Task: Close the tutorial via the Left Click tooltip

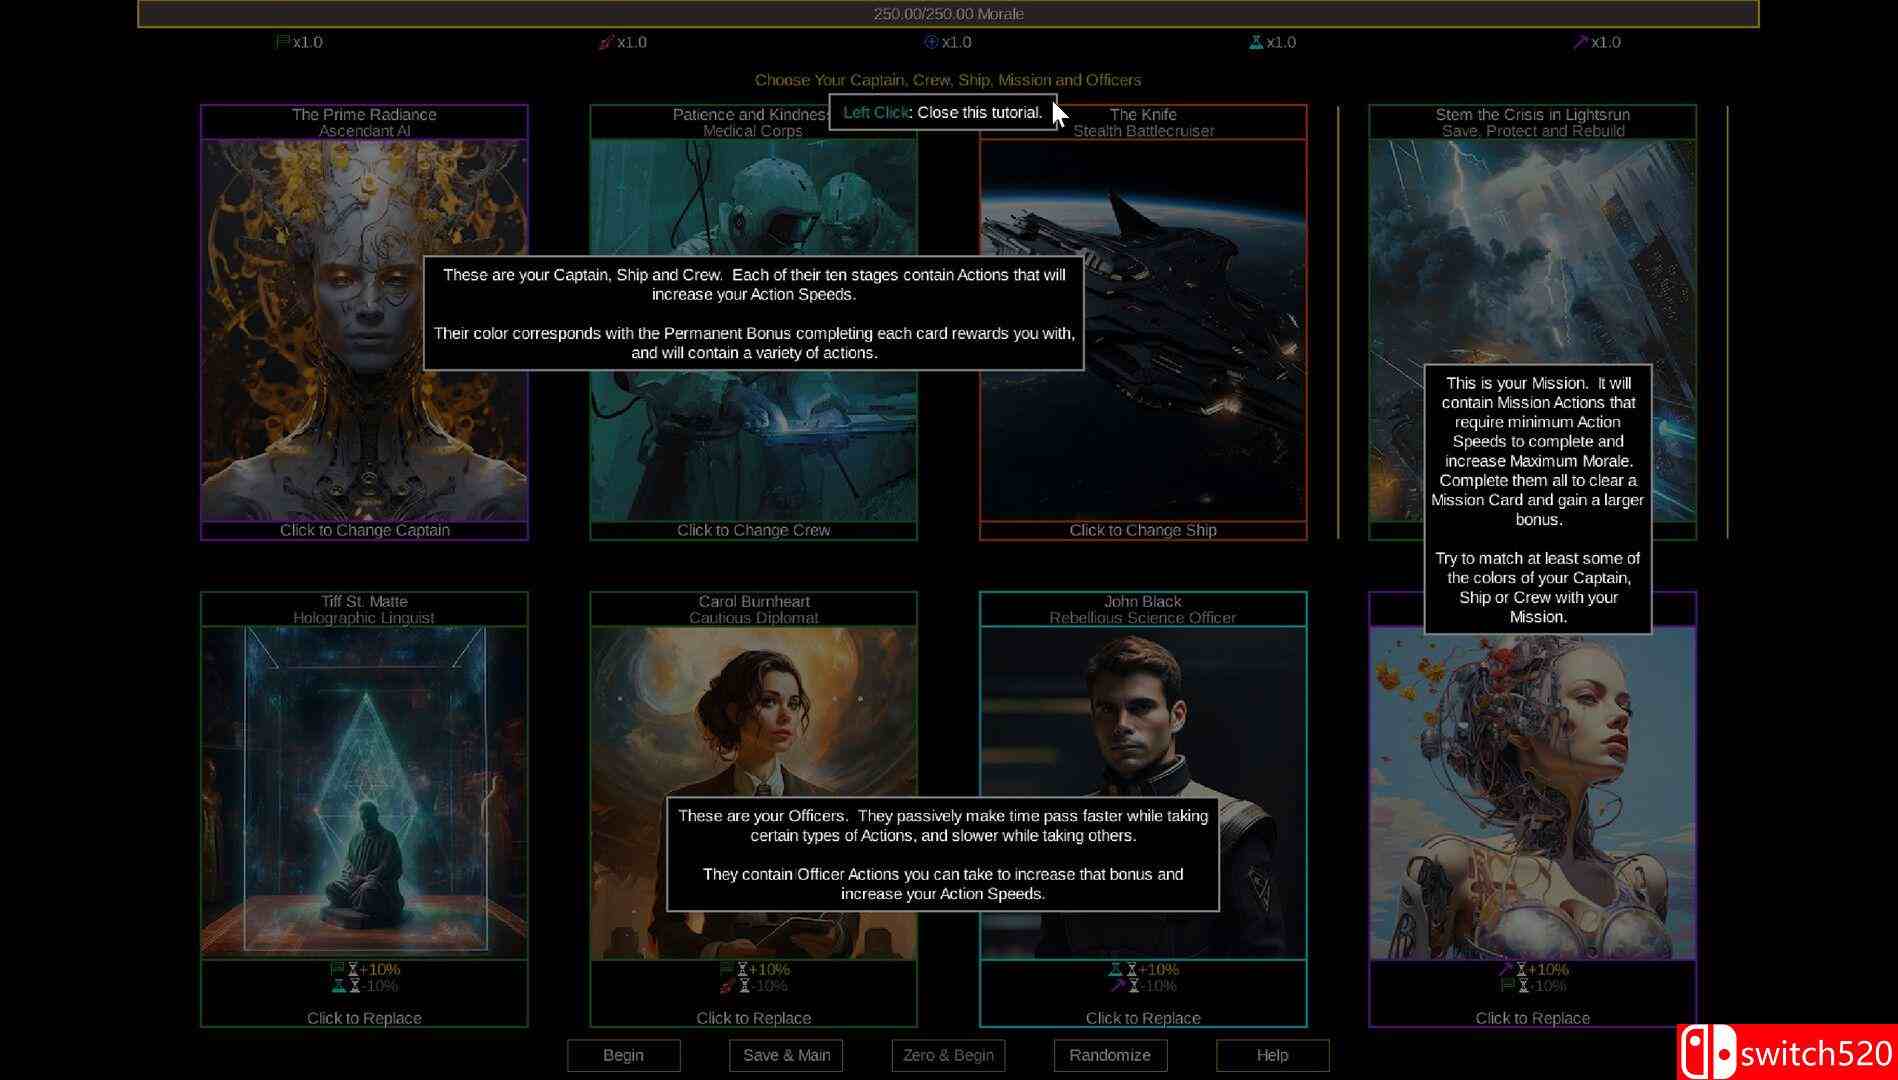Action: coord(942,113)
